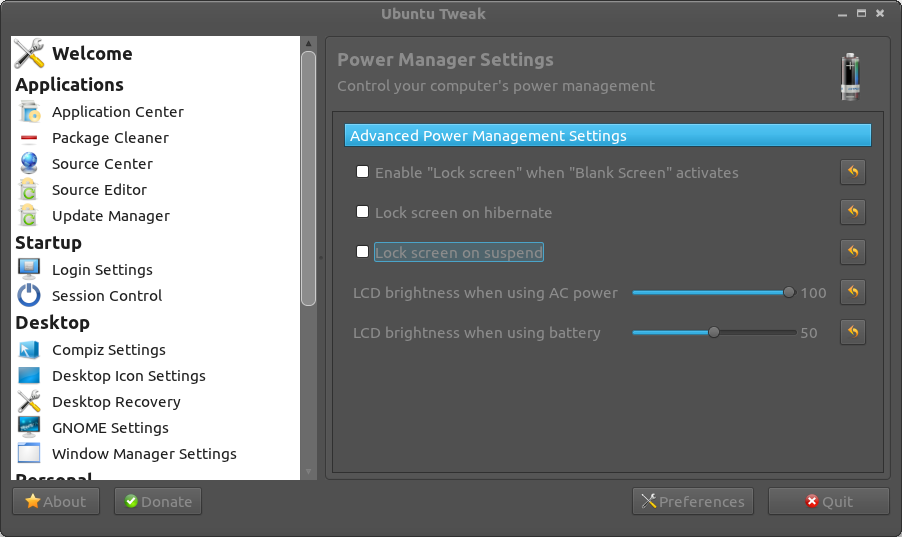Adjust the battery LCD brightness slider

tap(714, 332)
